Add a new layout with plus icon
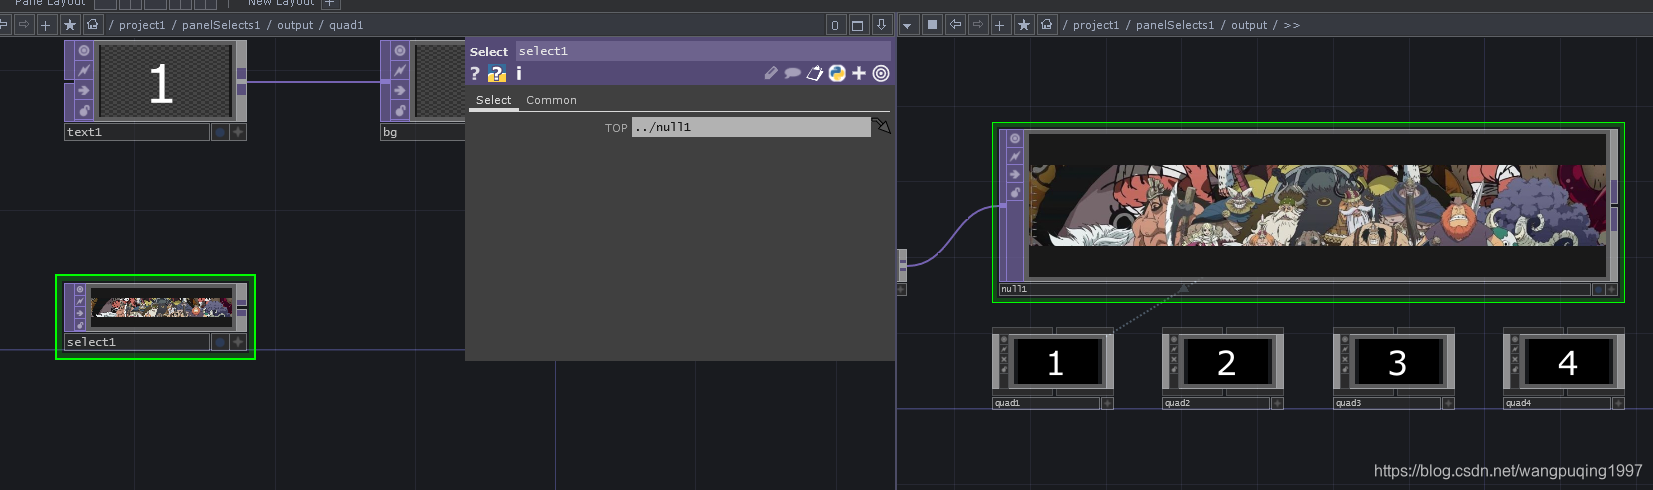The image size is (1653, 490). click(329, 4)
